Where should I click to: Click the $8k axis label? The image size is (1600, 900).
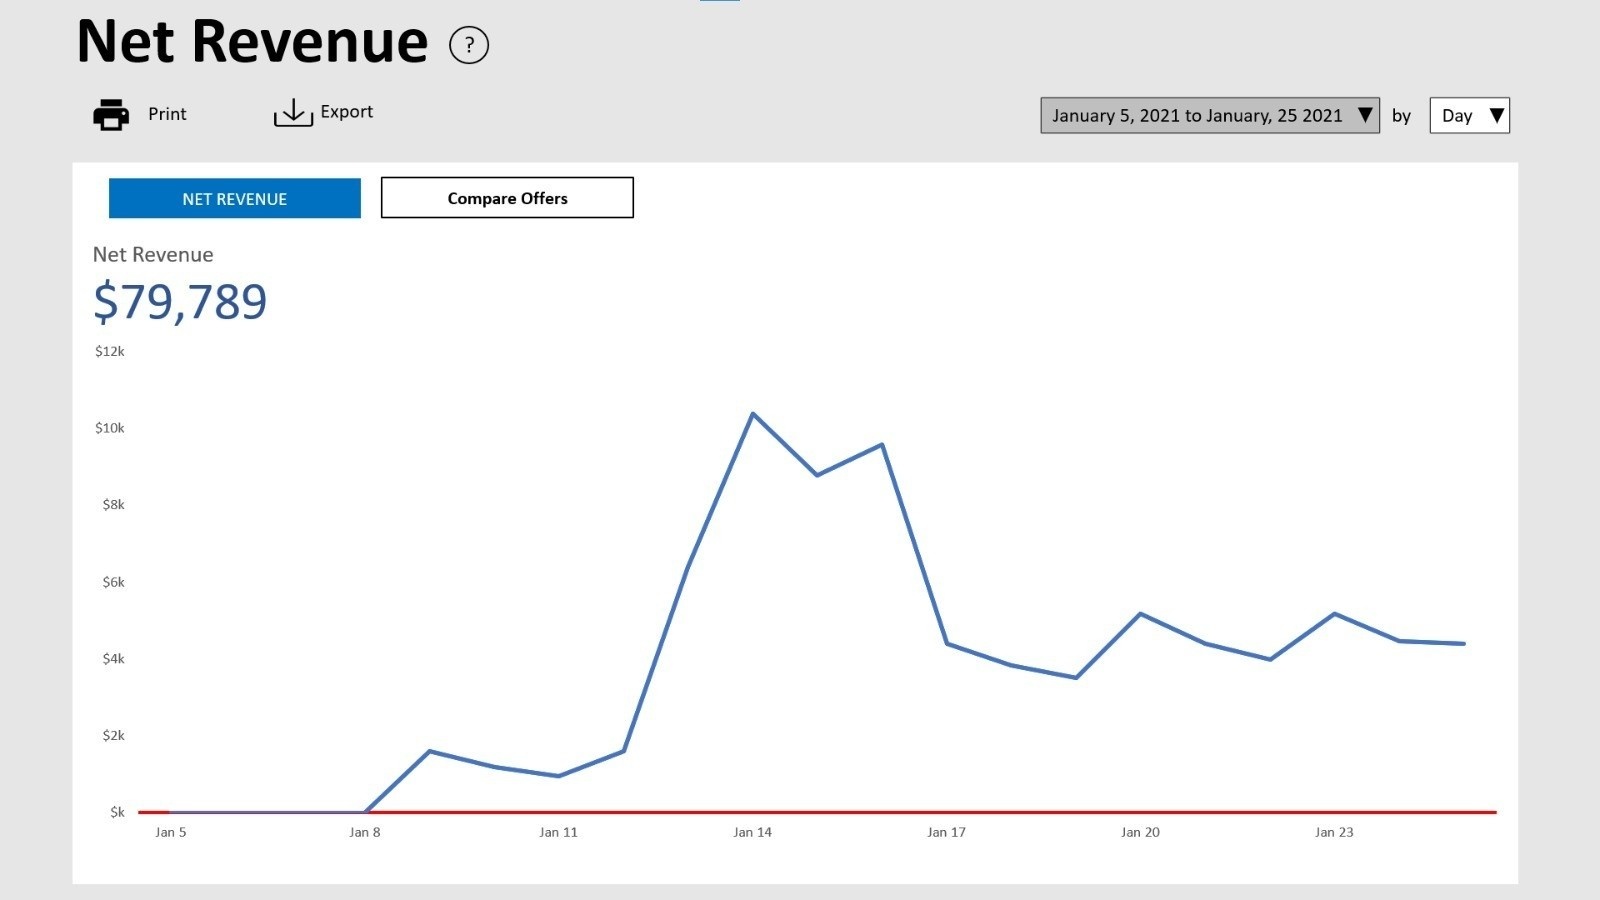(113, 505)
